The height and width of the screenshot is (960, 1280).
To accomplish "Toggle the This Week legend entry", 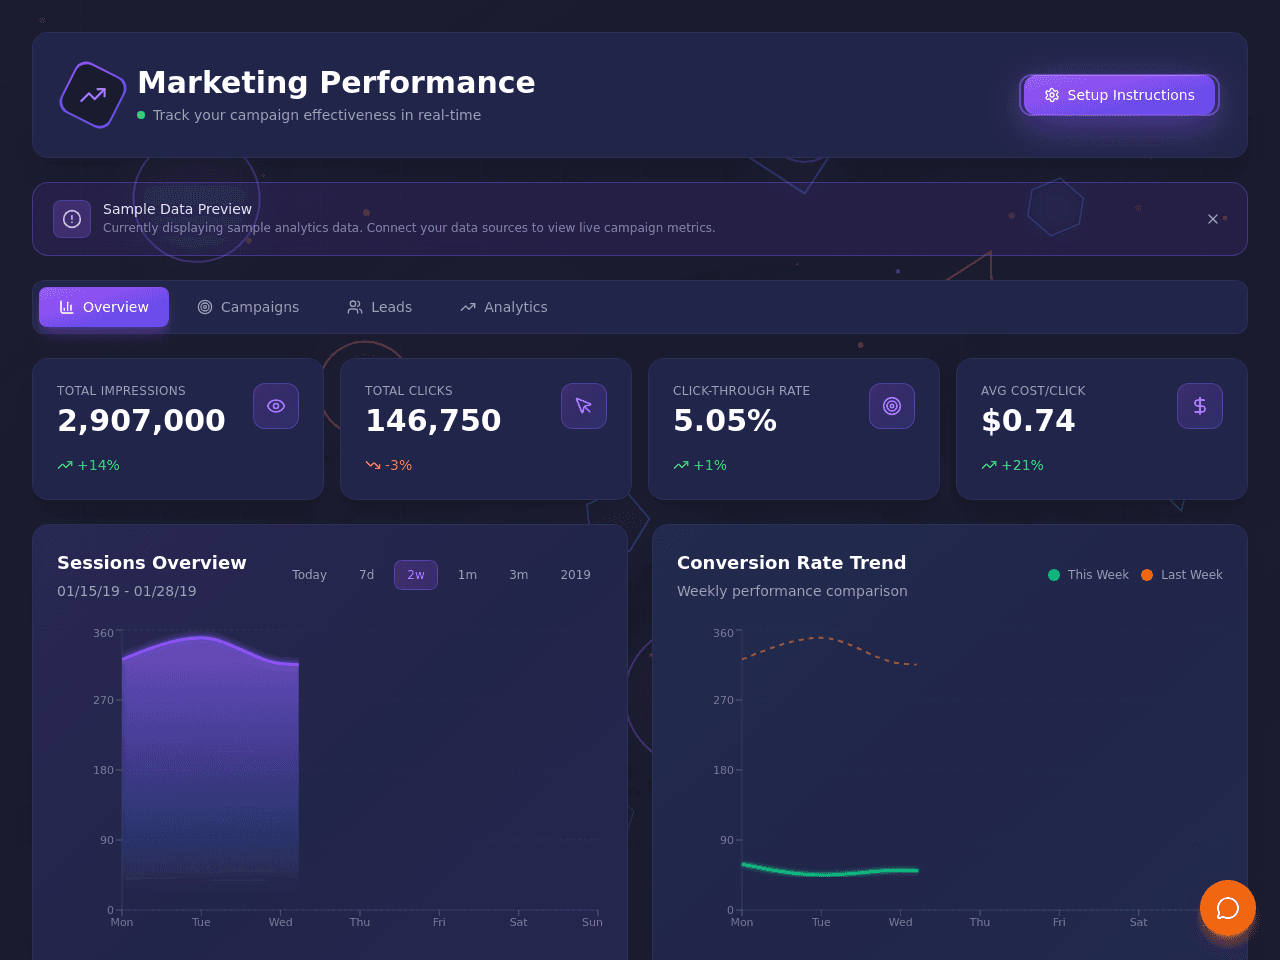I will tap(1088, 575).
